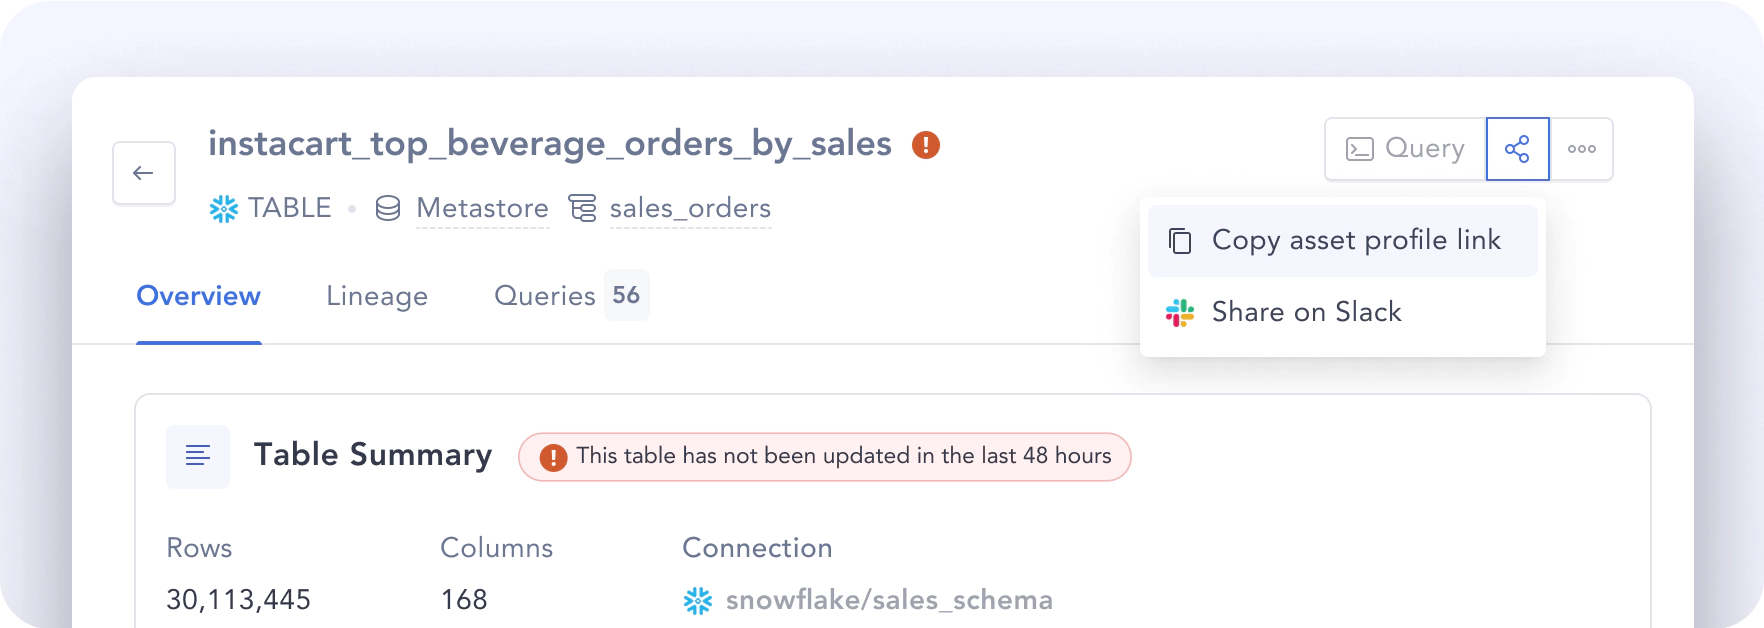Viewport: 1764px width, 628px height.
Task: Open the Queries tab
Action: pyautogui.click(x=544, y=296)
